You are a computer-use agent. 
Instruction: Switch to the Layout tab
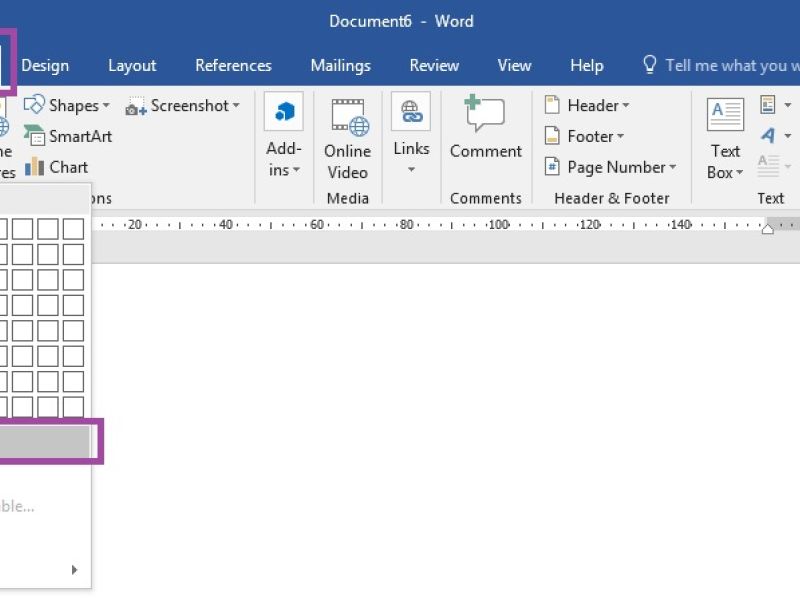tap(132, 65)
